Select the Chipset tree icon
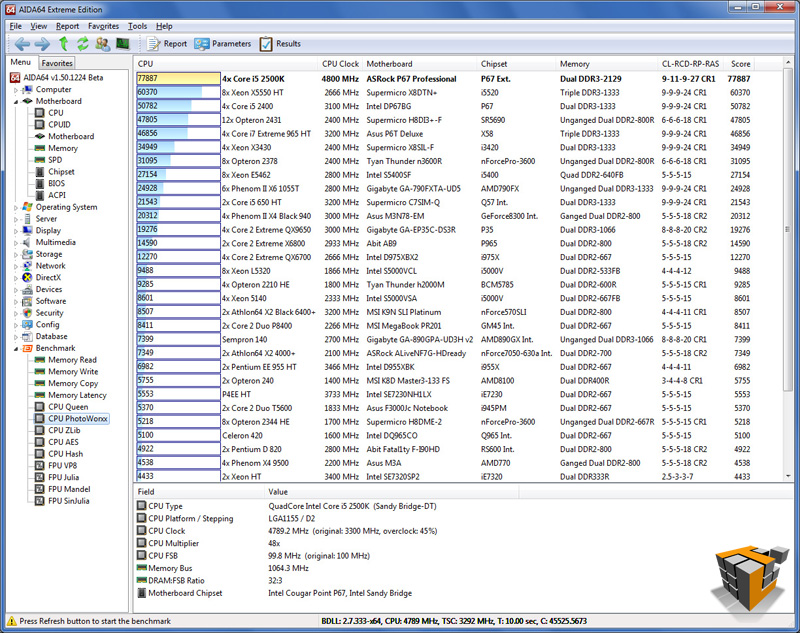 40,172
